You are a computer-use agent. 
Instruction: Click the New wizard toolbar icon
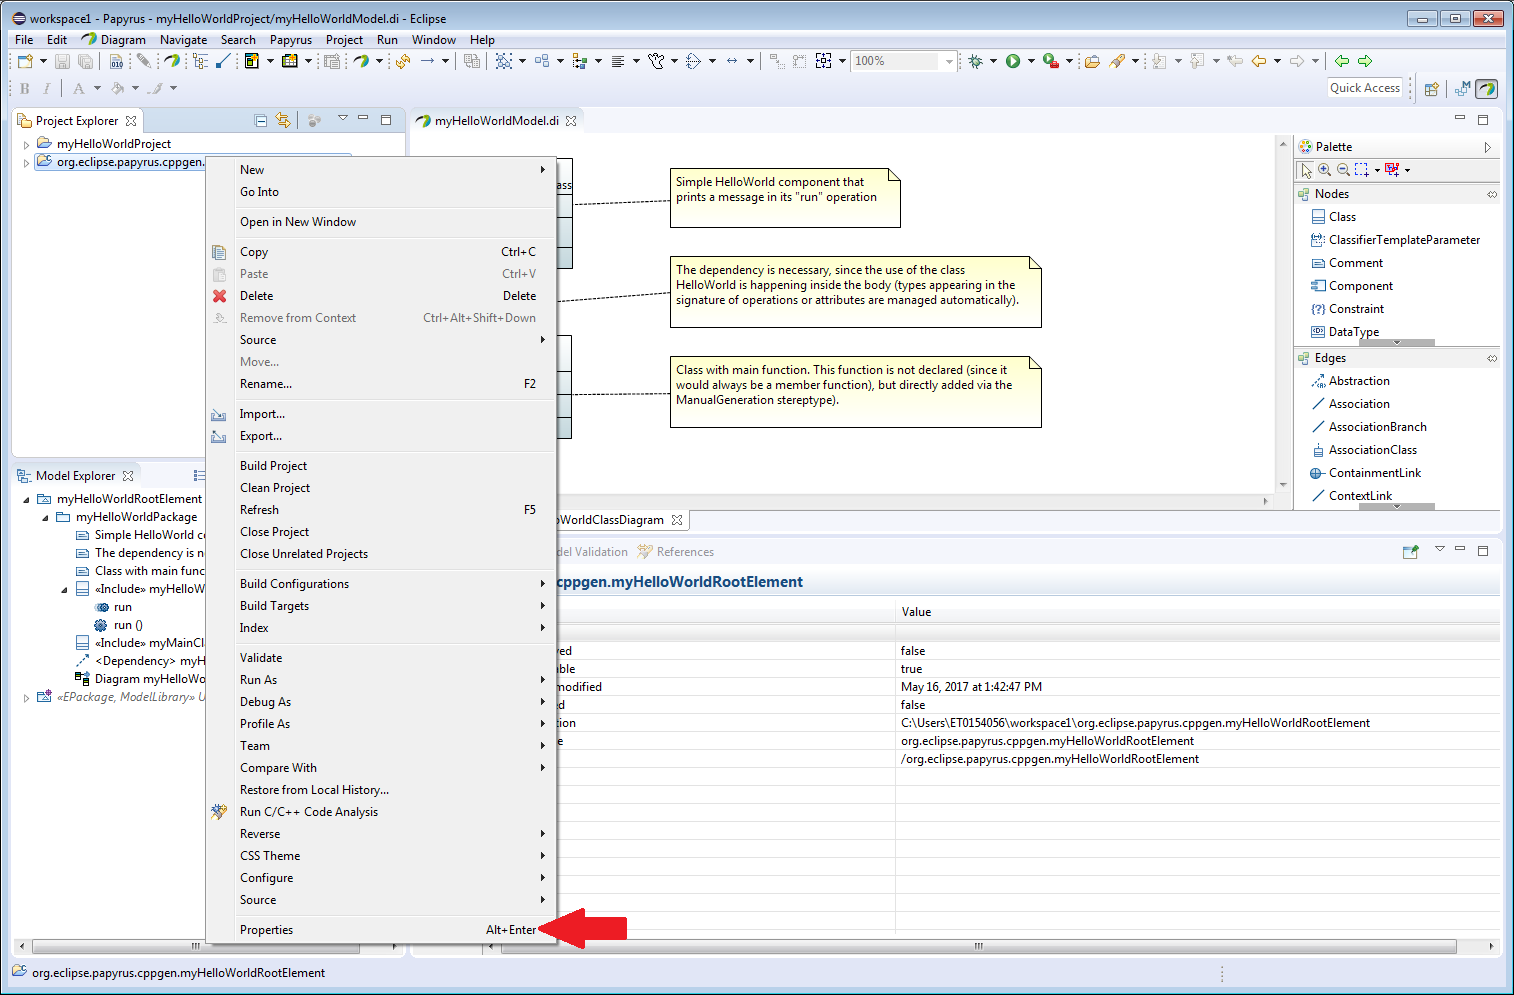(x=25, y=61)
